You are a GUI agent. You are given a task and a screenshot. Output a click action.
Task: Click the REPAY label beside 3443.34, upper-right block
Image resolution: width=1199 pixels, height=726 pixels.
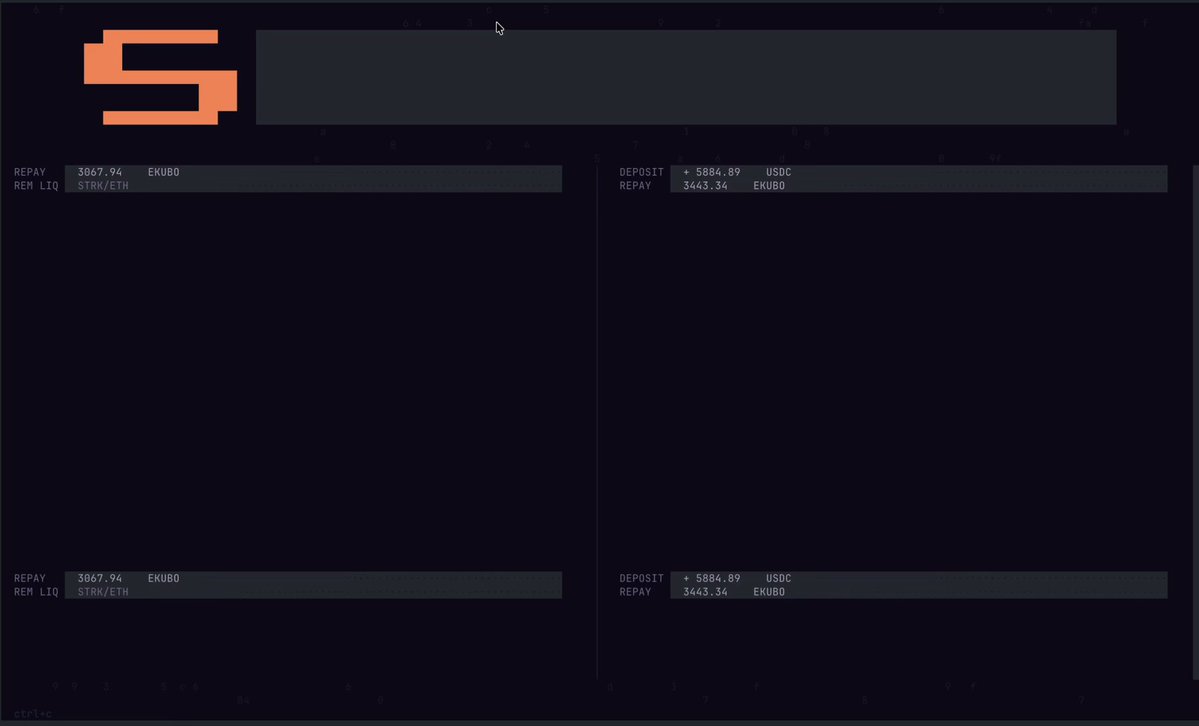click(x=635, y=186)
